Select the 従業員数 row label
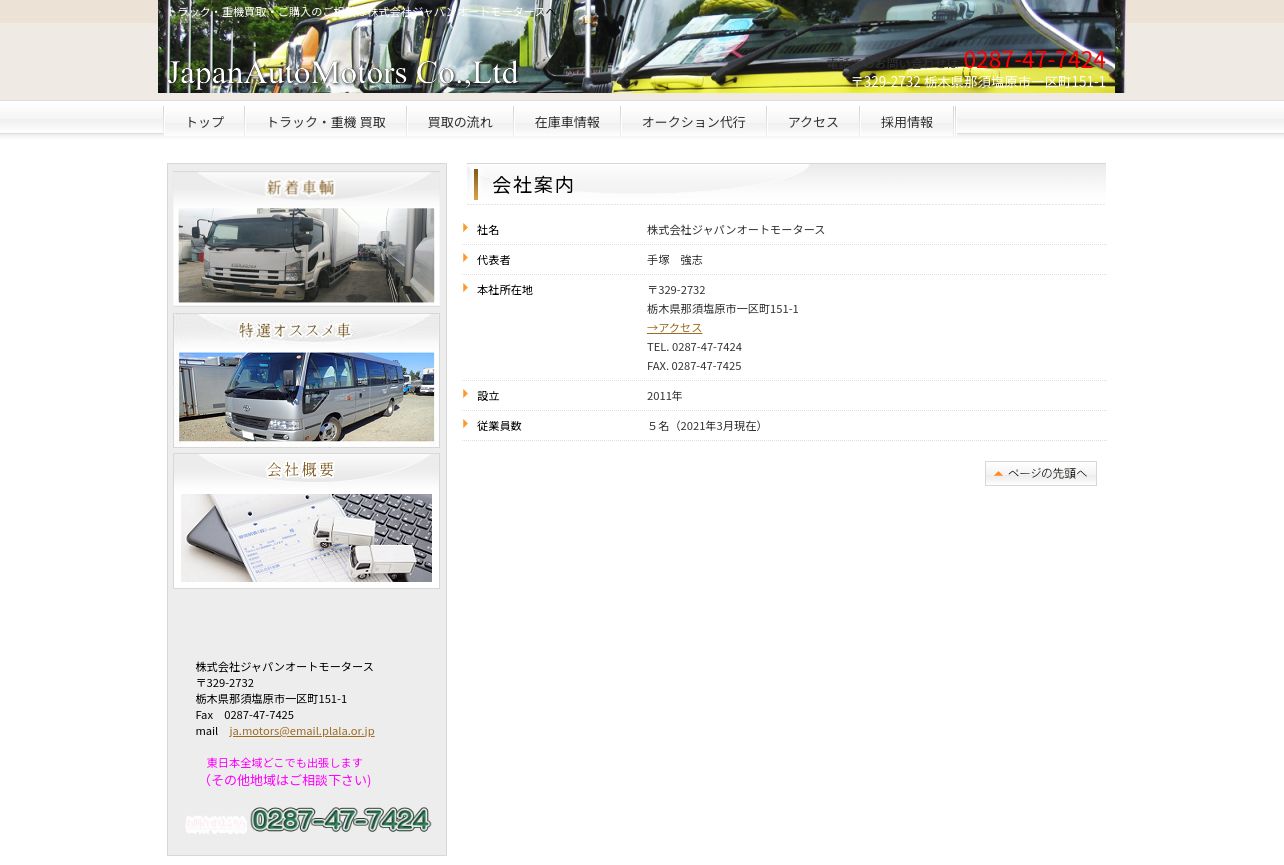 click(499, 426)
